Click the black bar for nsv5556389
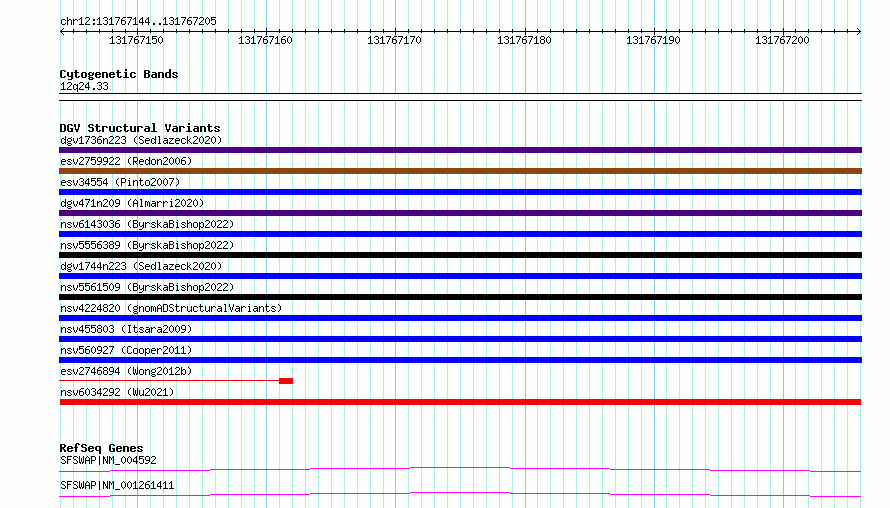This screenshot has height=508, width=890. click(x=460, y=255)
